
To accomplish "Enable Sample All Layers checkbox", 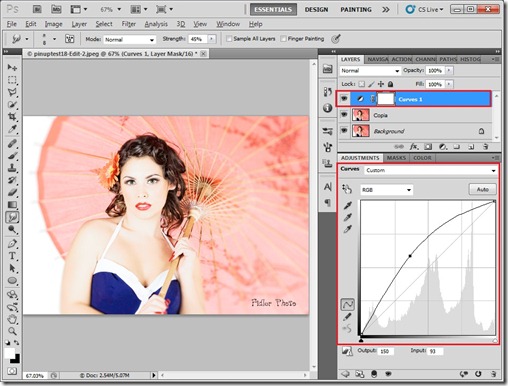I will click(x=229, y=39).
